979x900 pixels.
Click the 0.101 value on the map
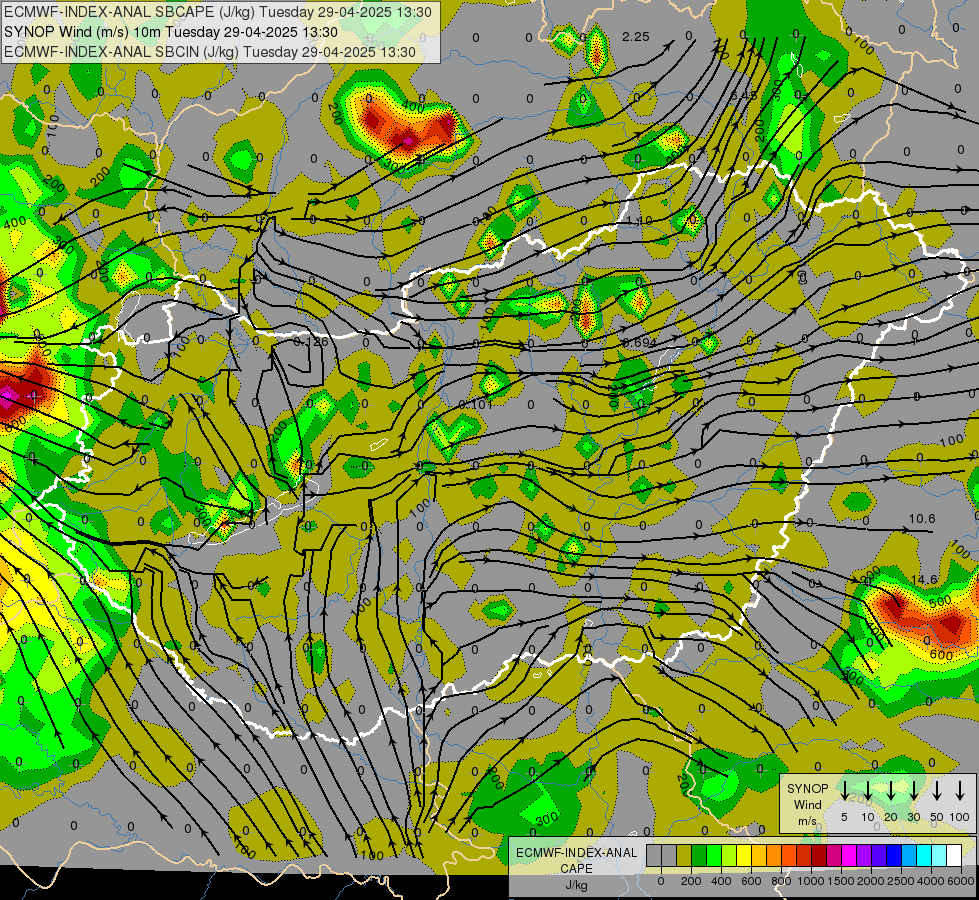[476, 404]
